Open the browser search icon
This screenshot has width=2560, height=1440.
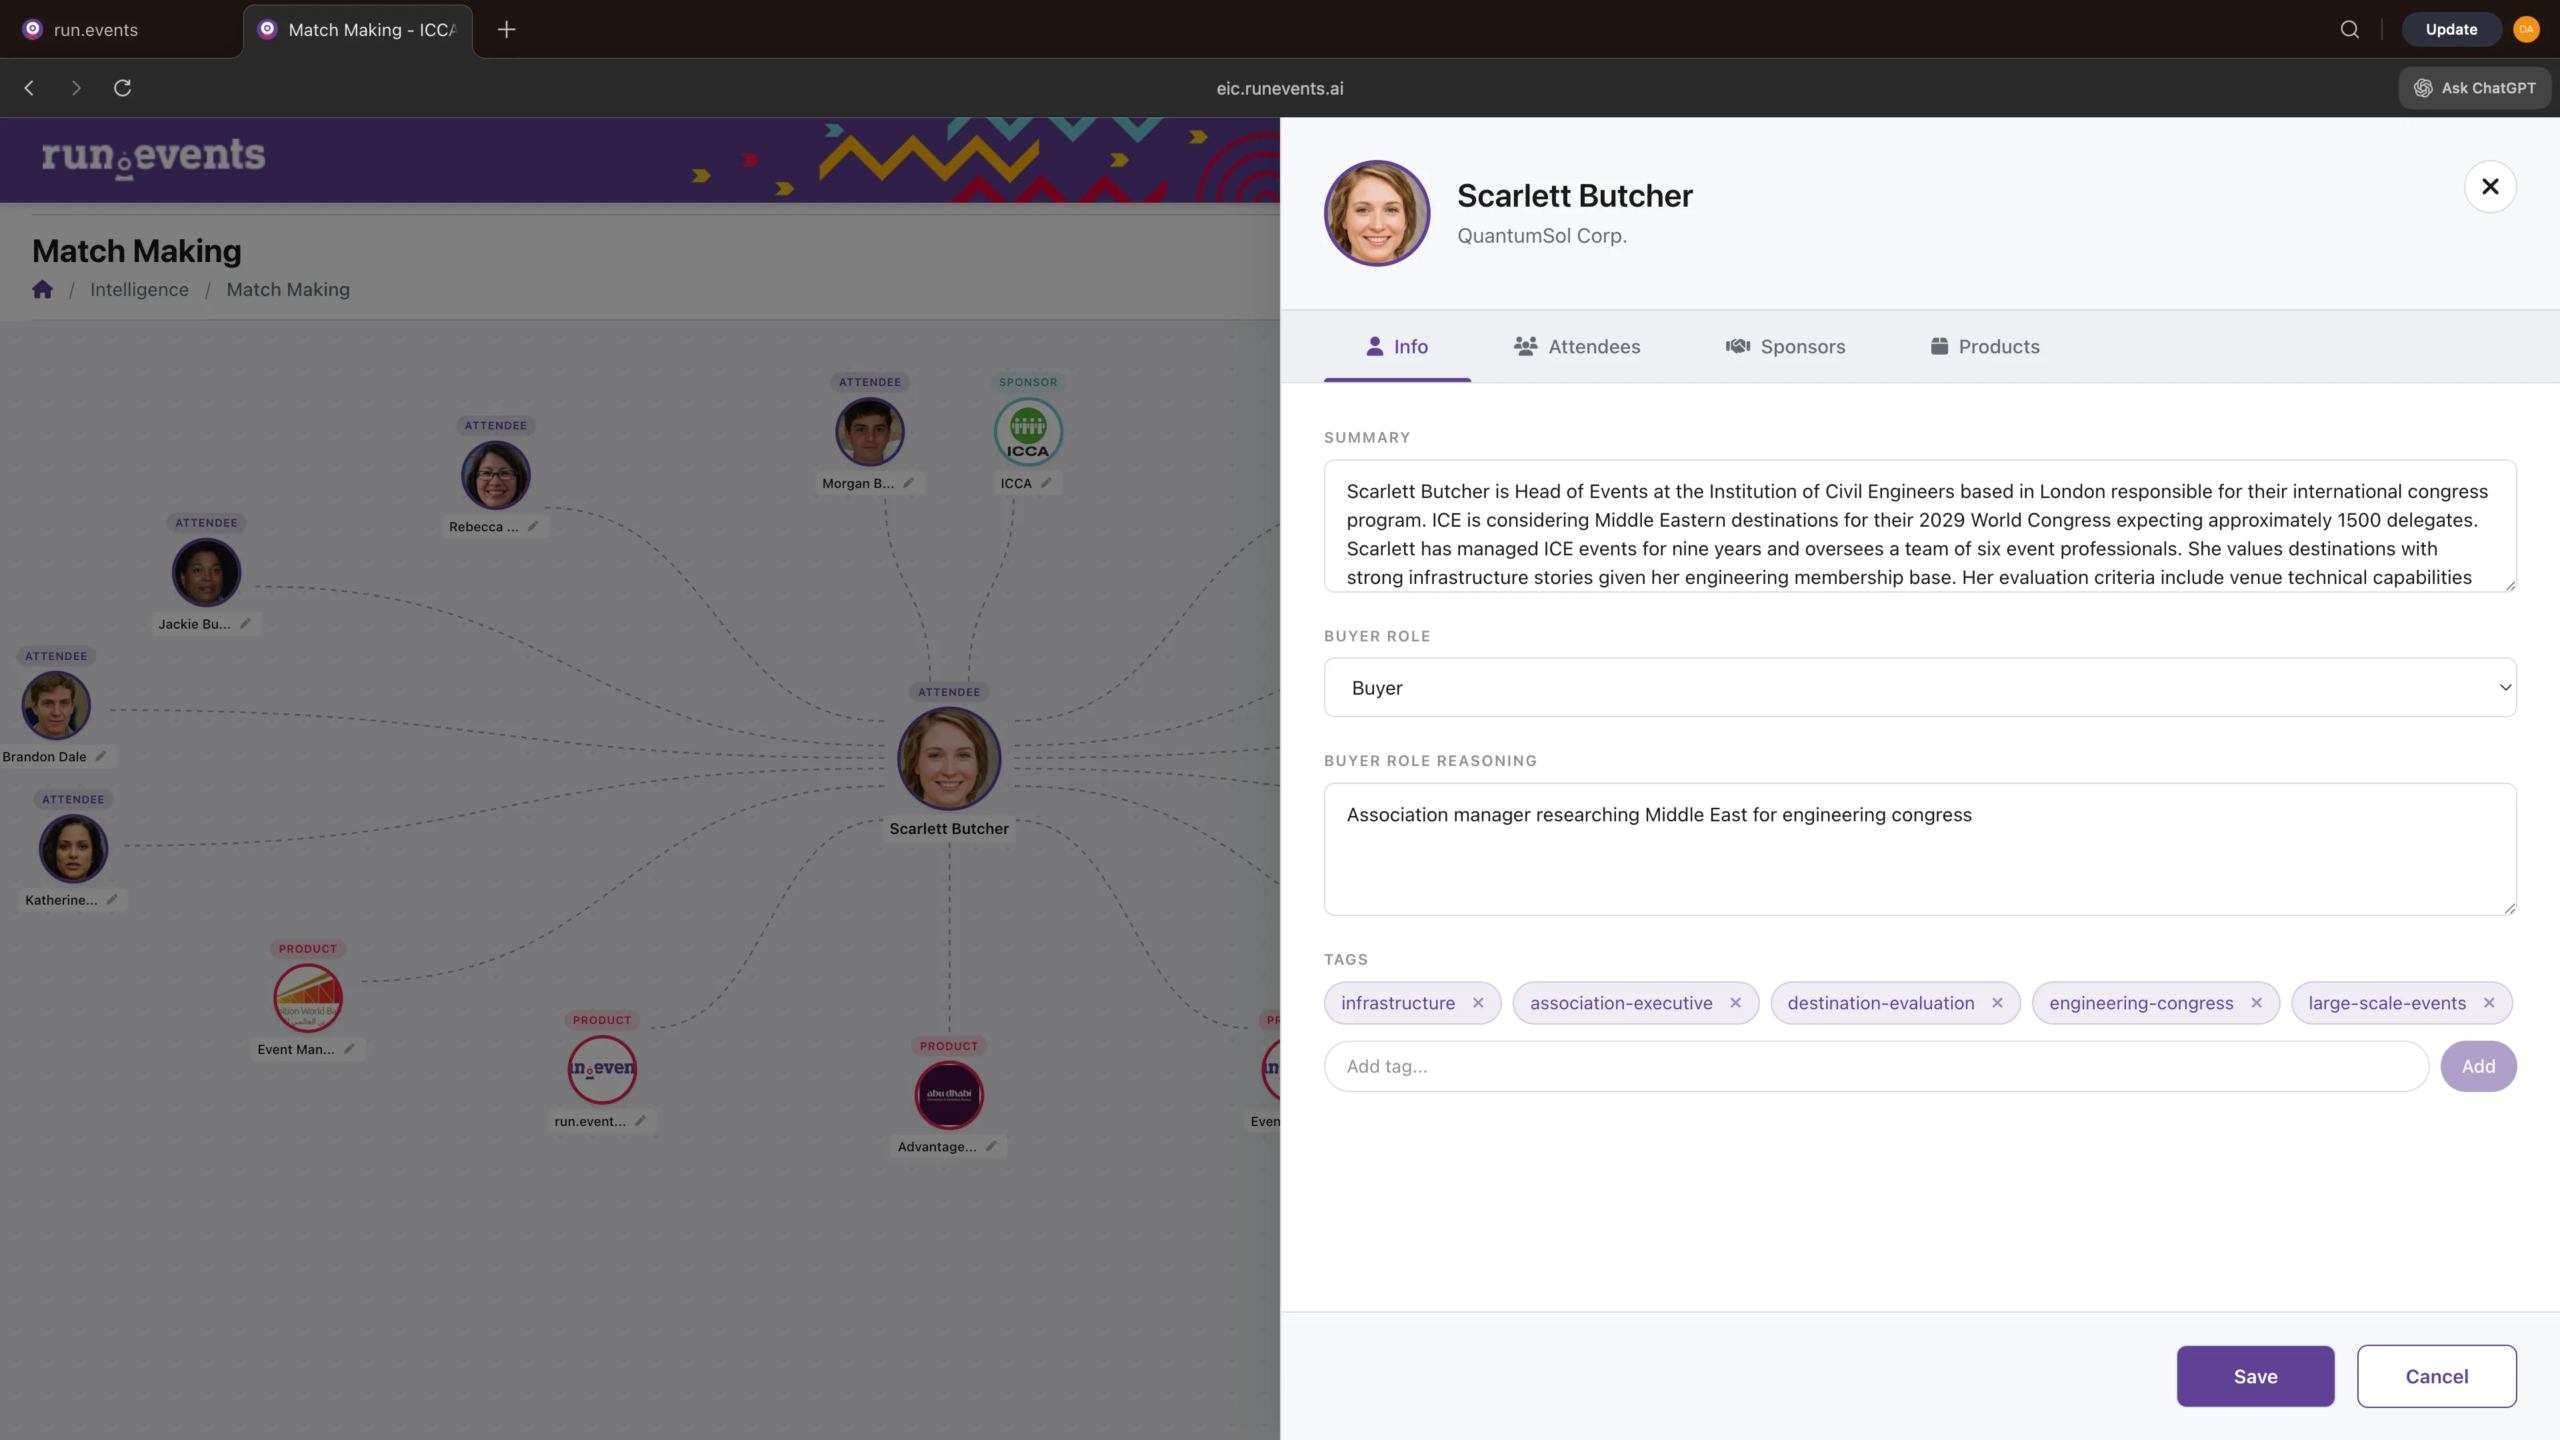pyautogui.click(x=2349, y=29)
